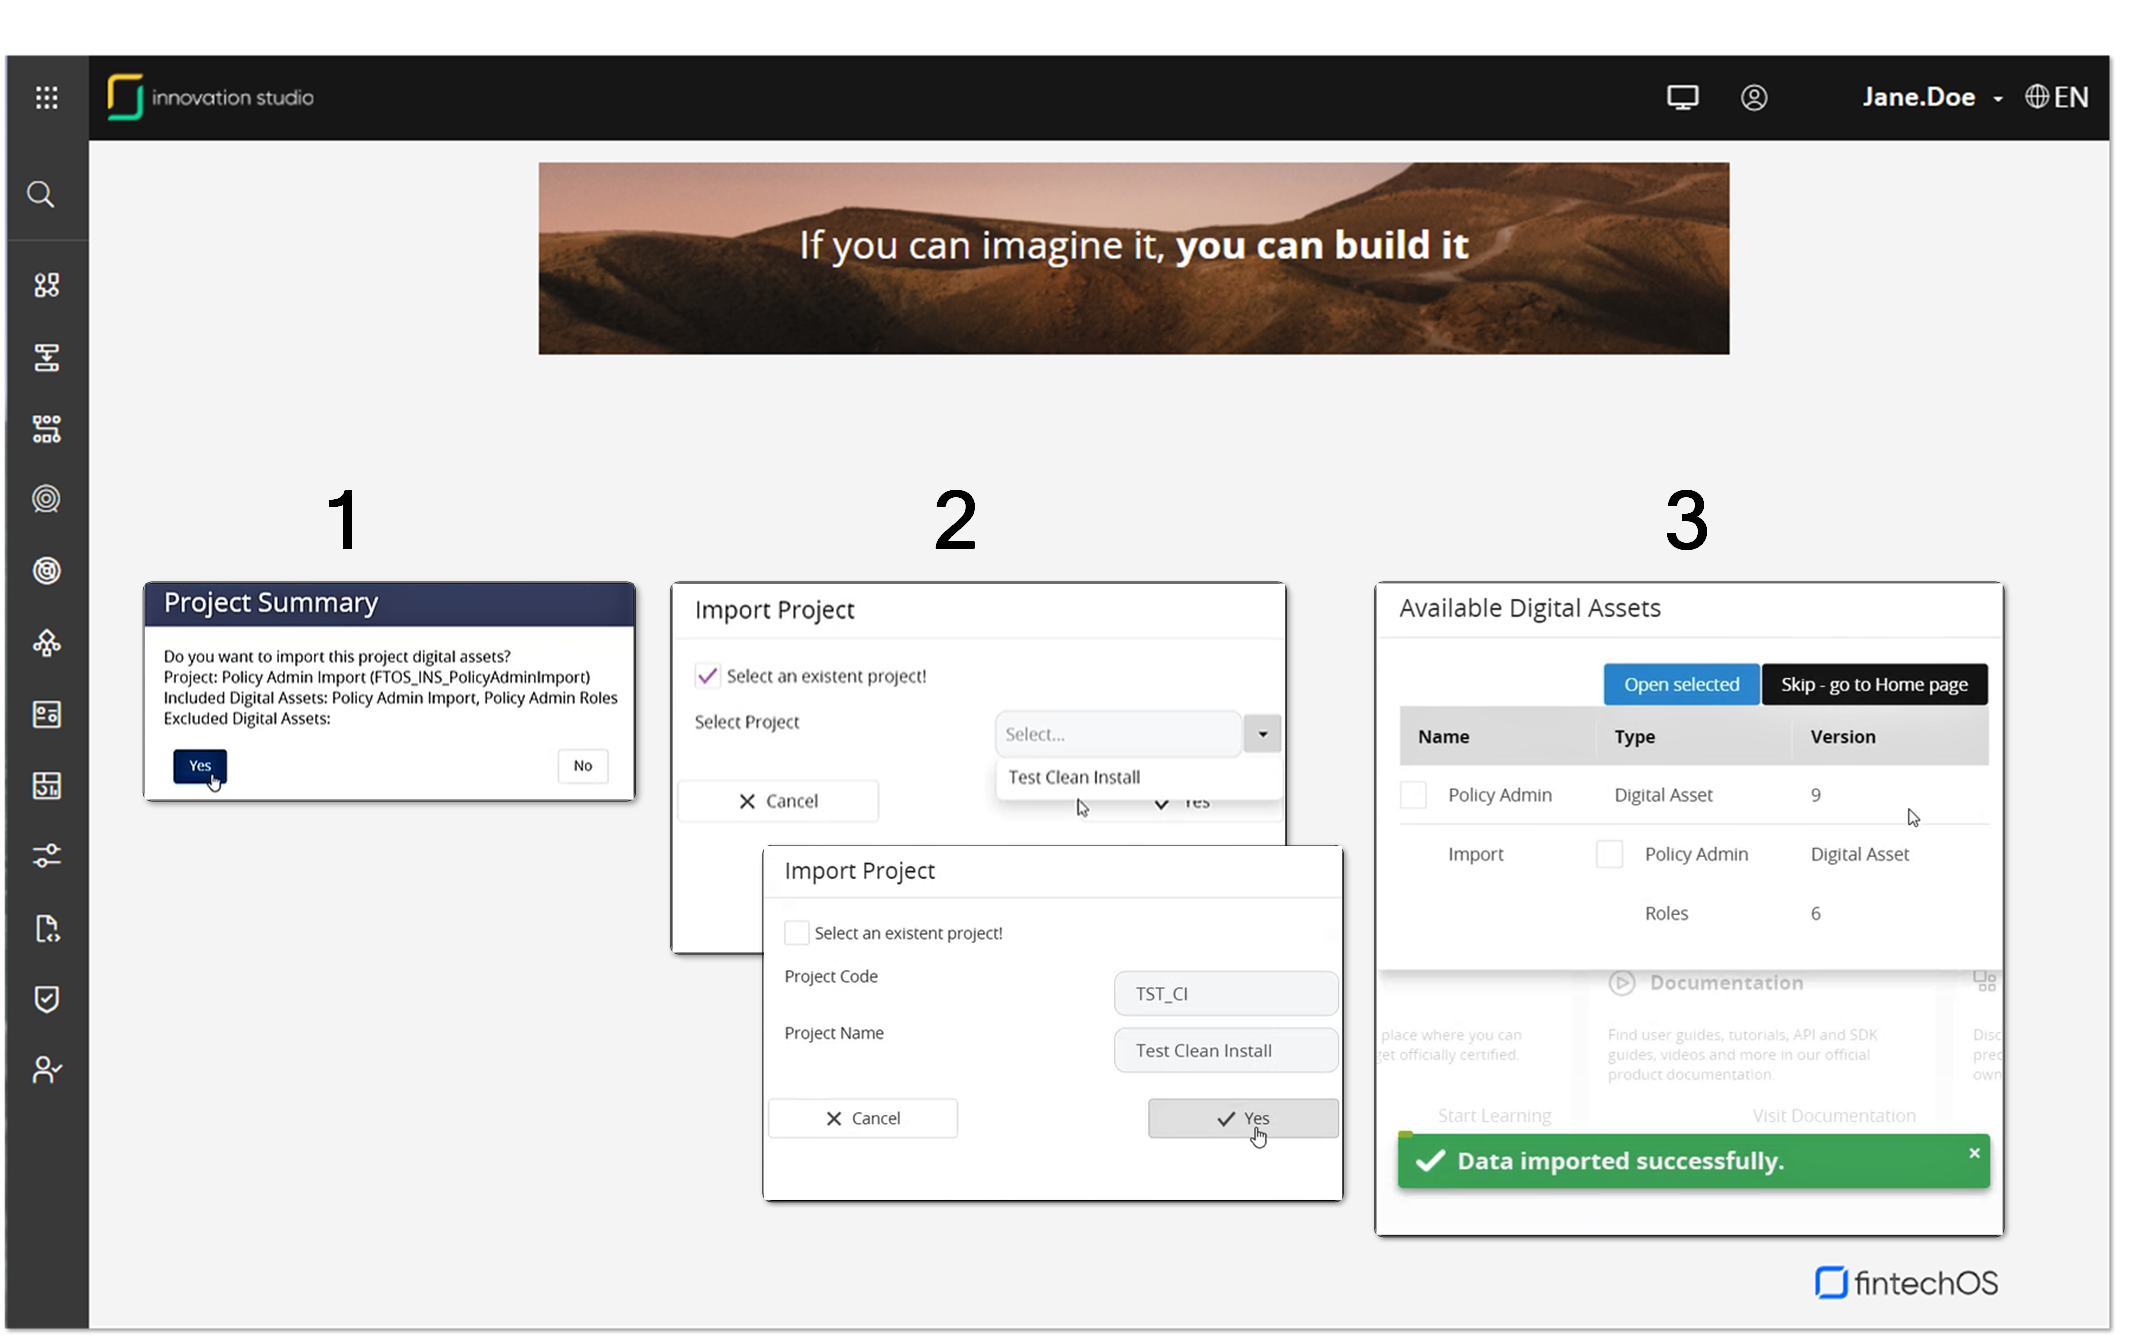Image resolution: width=2147 pixels, height=1339 pixels.
Task: Open the sliders settings icon in sidebar
Action: (46, 856)
